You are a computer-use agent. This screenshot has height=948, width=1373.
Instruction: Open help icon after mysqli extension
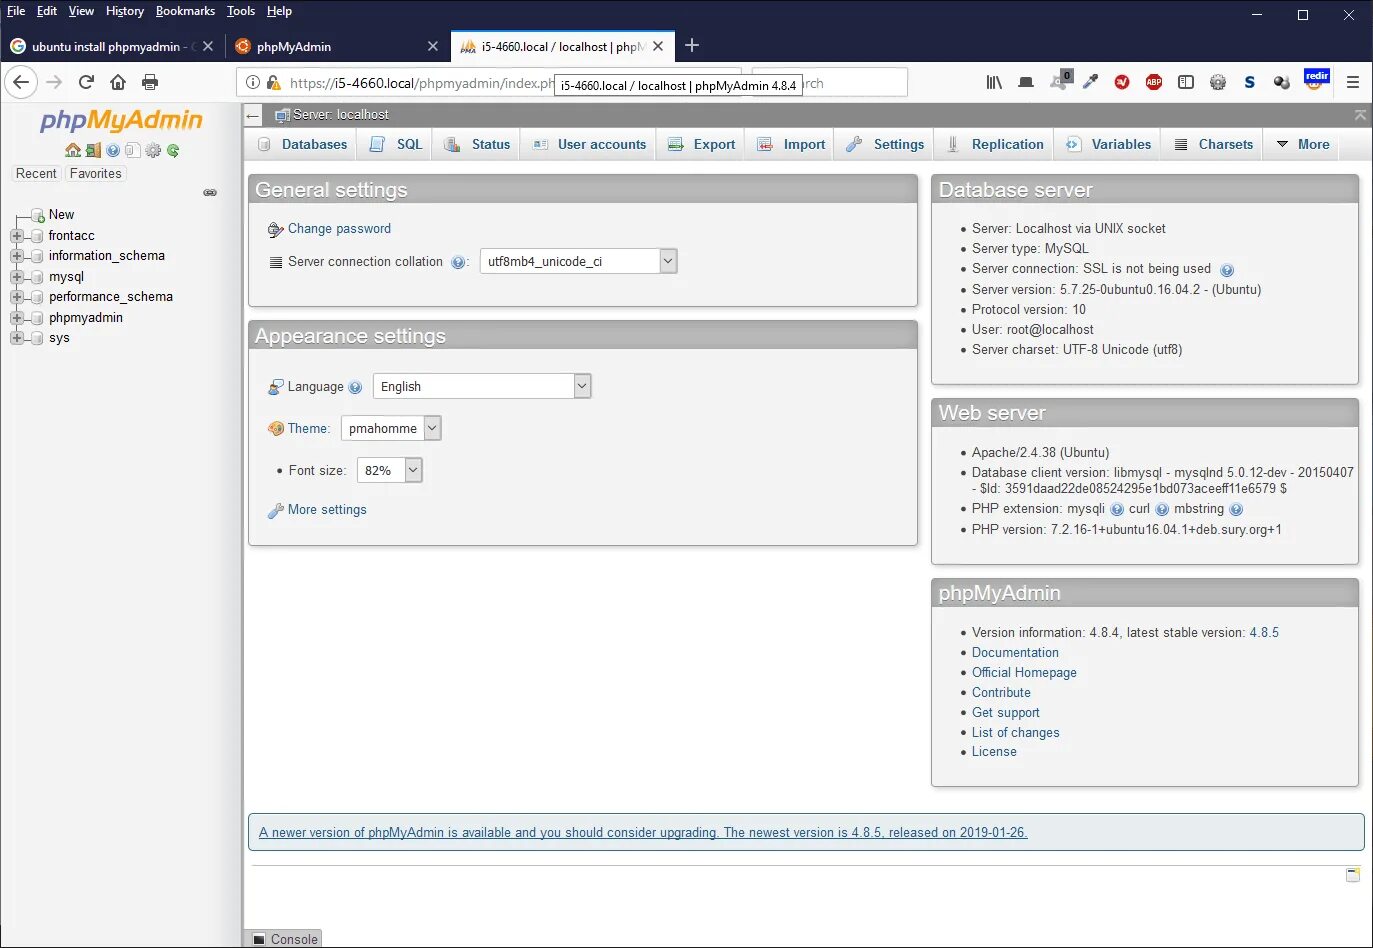1117,509
